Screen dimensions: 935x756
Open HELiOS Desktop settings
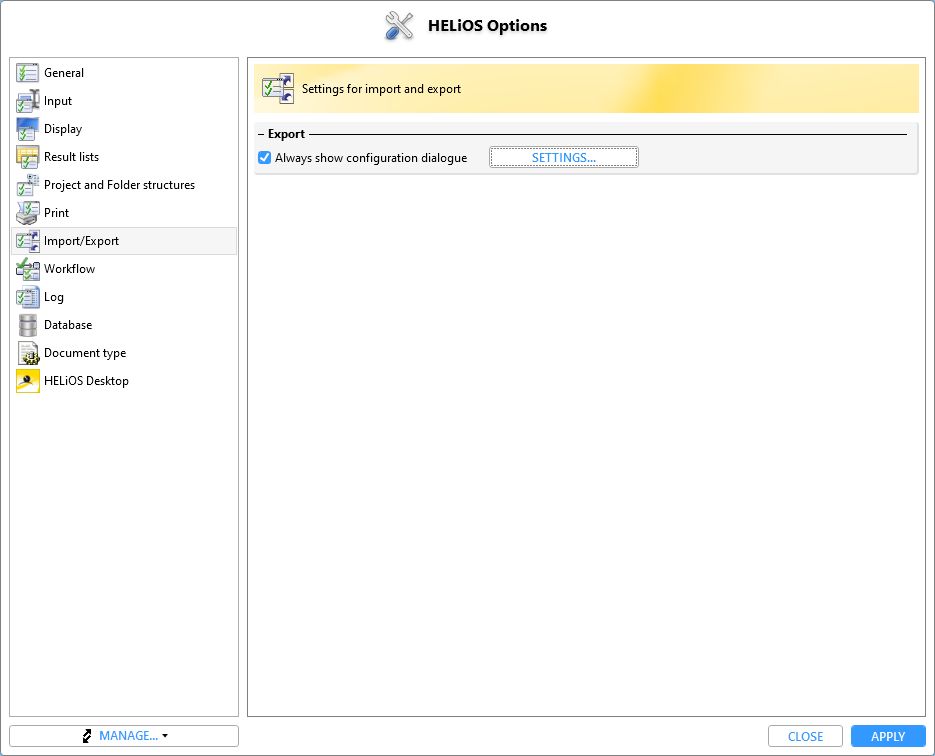click(x=86, y=381)
